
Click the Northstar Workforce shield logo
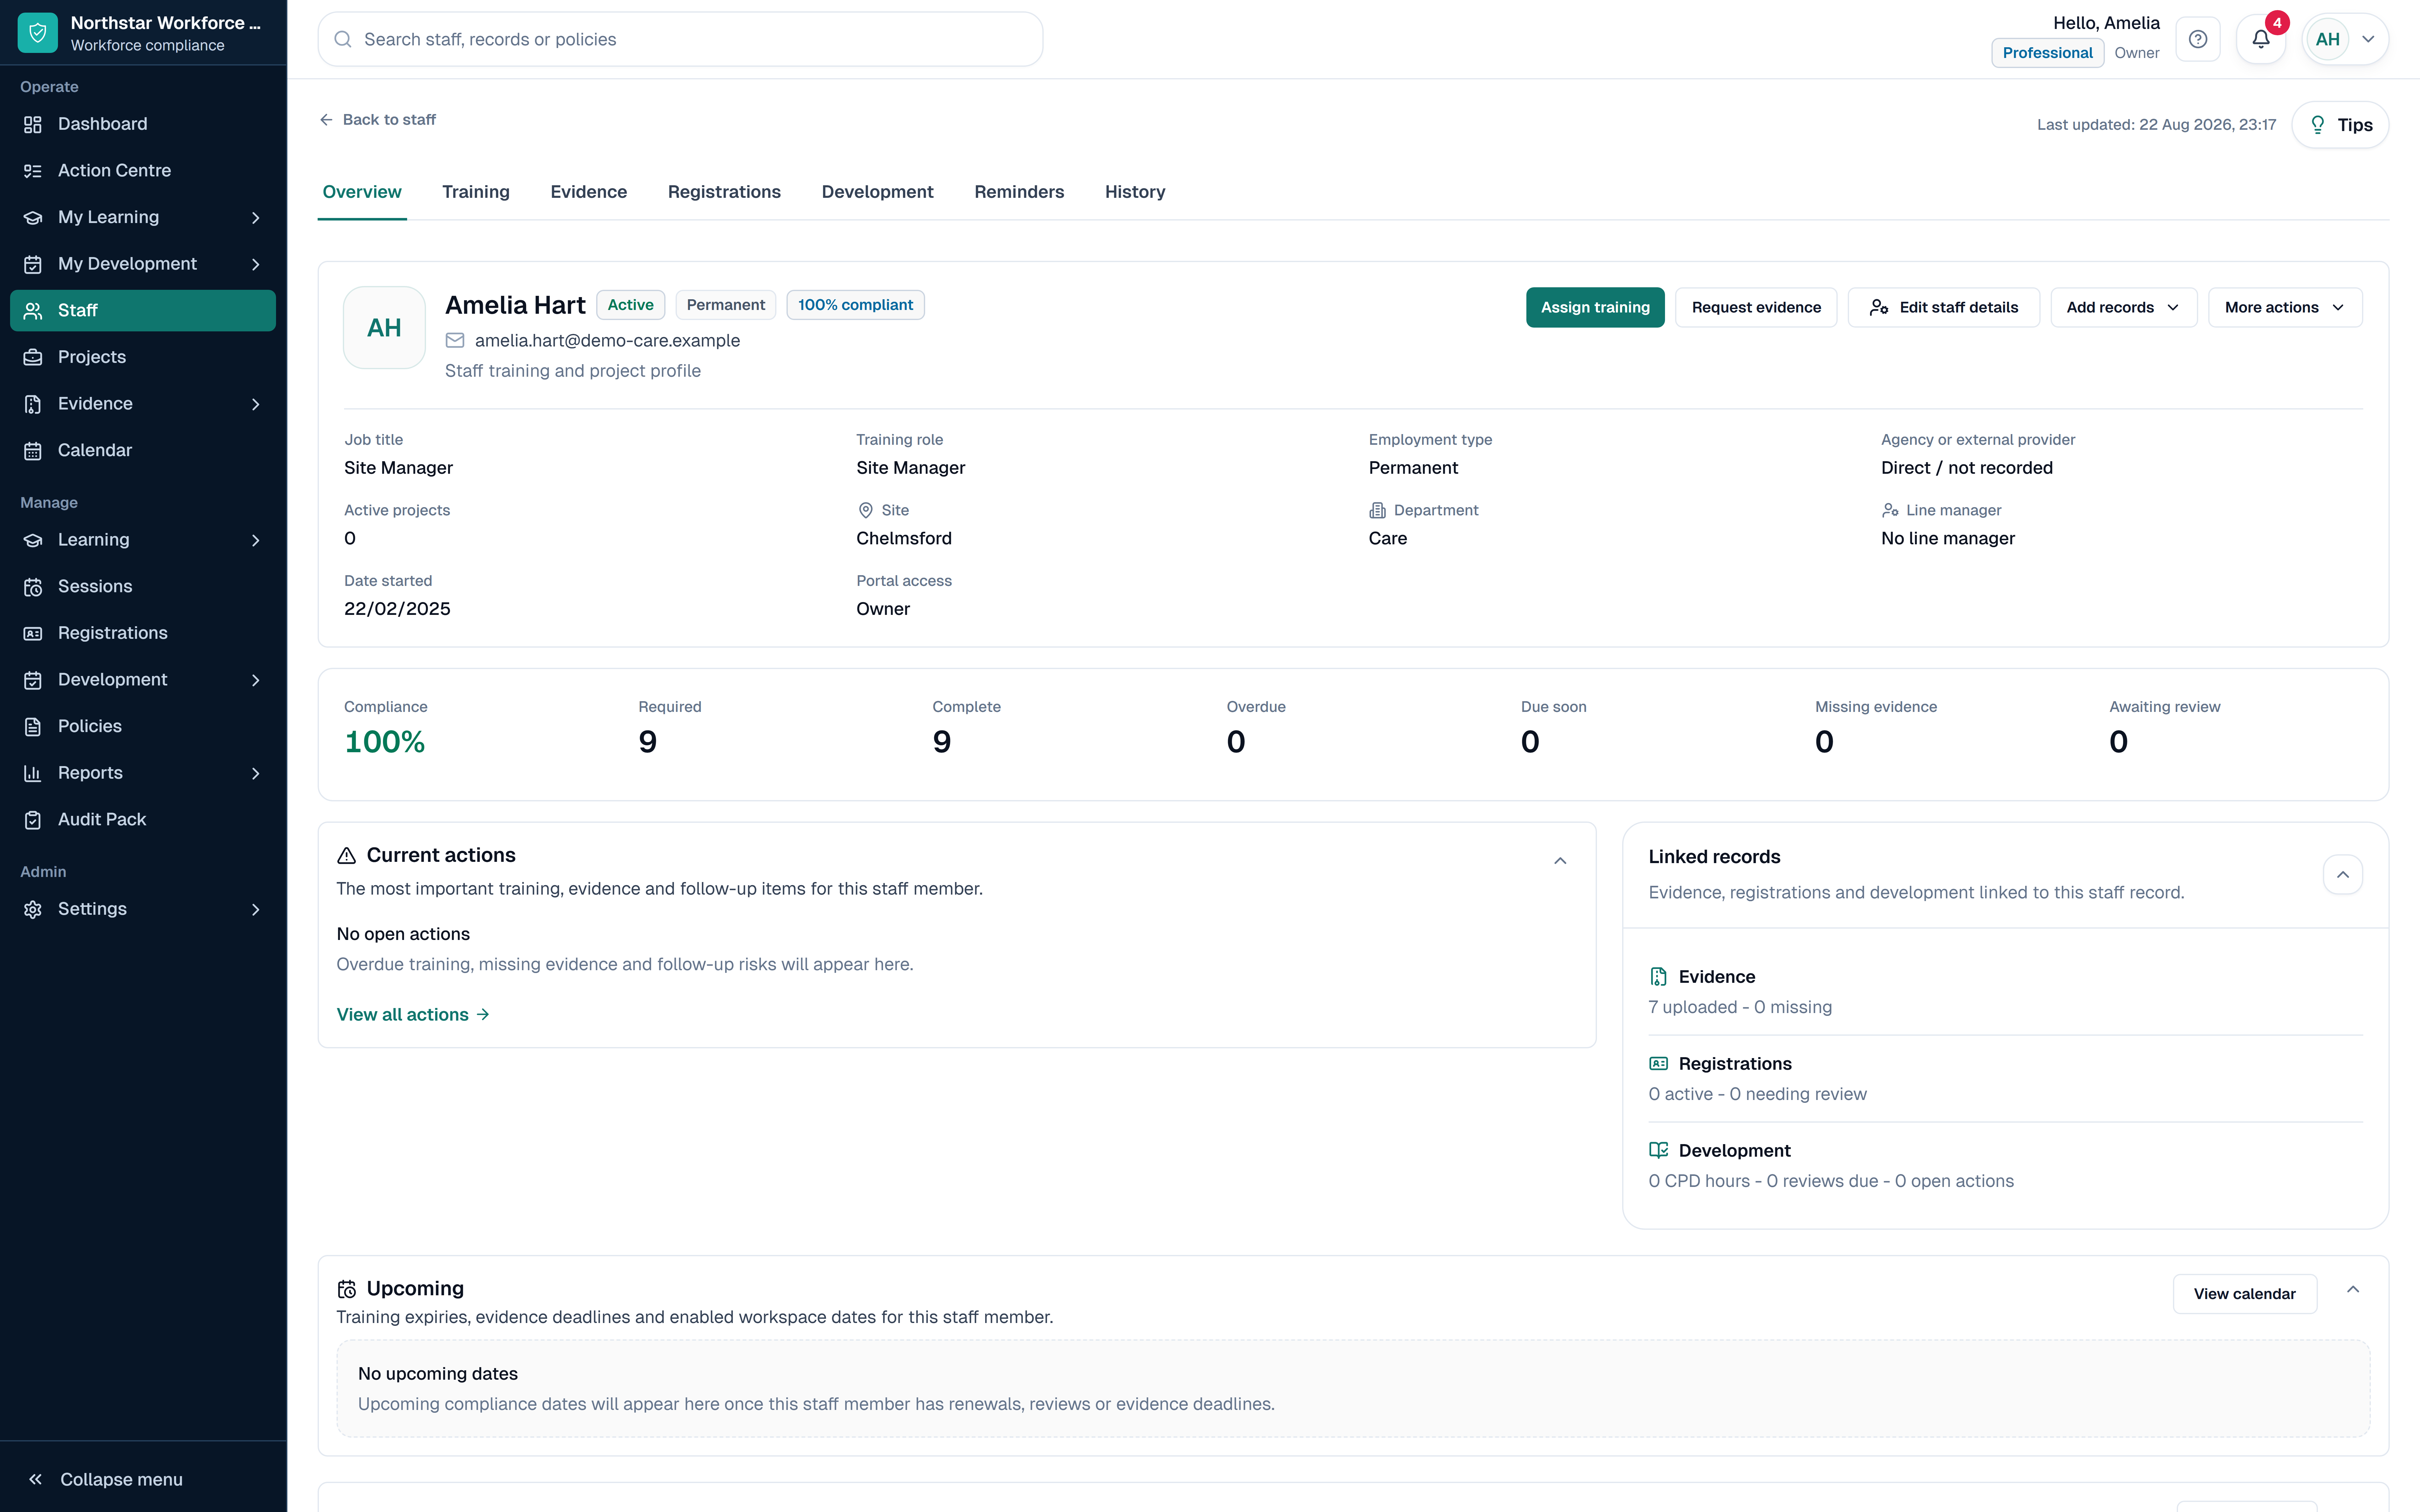(38, 33)
